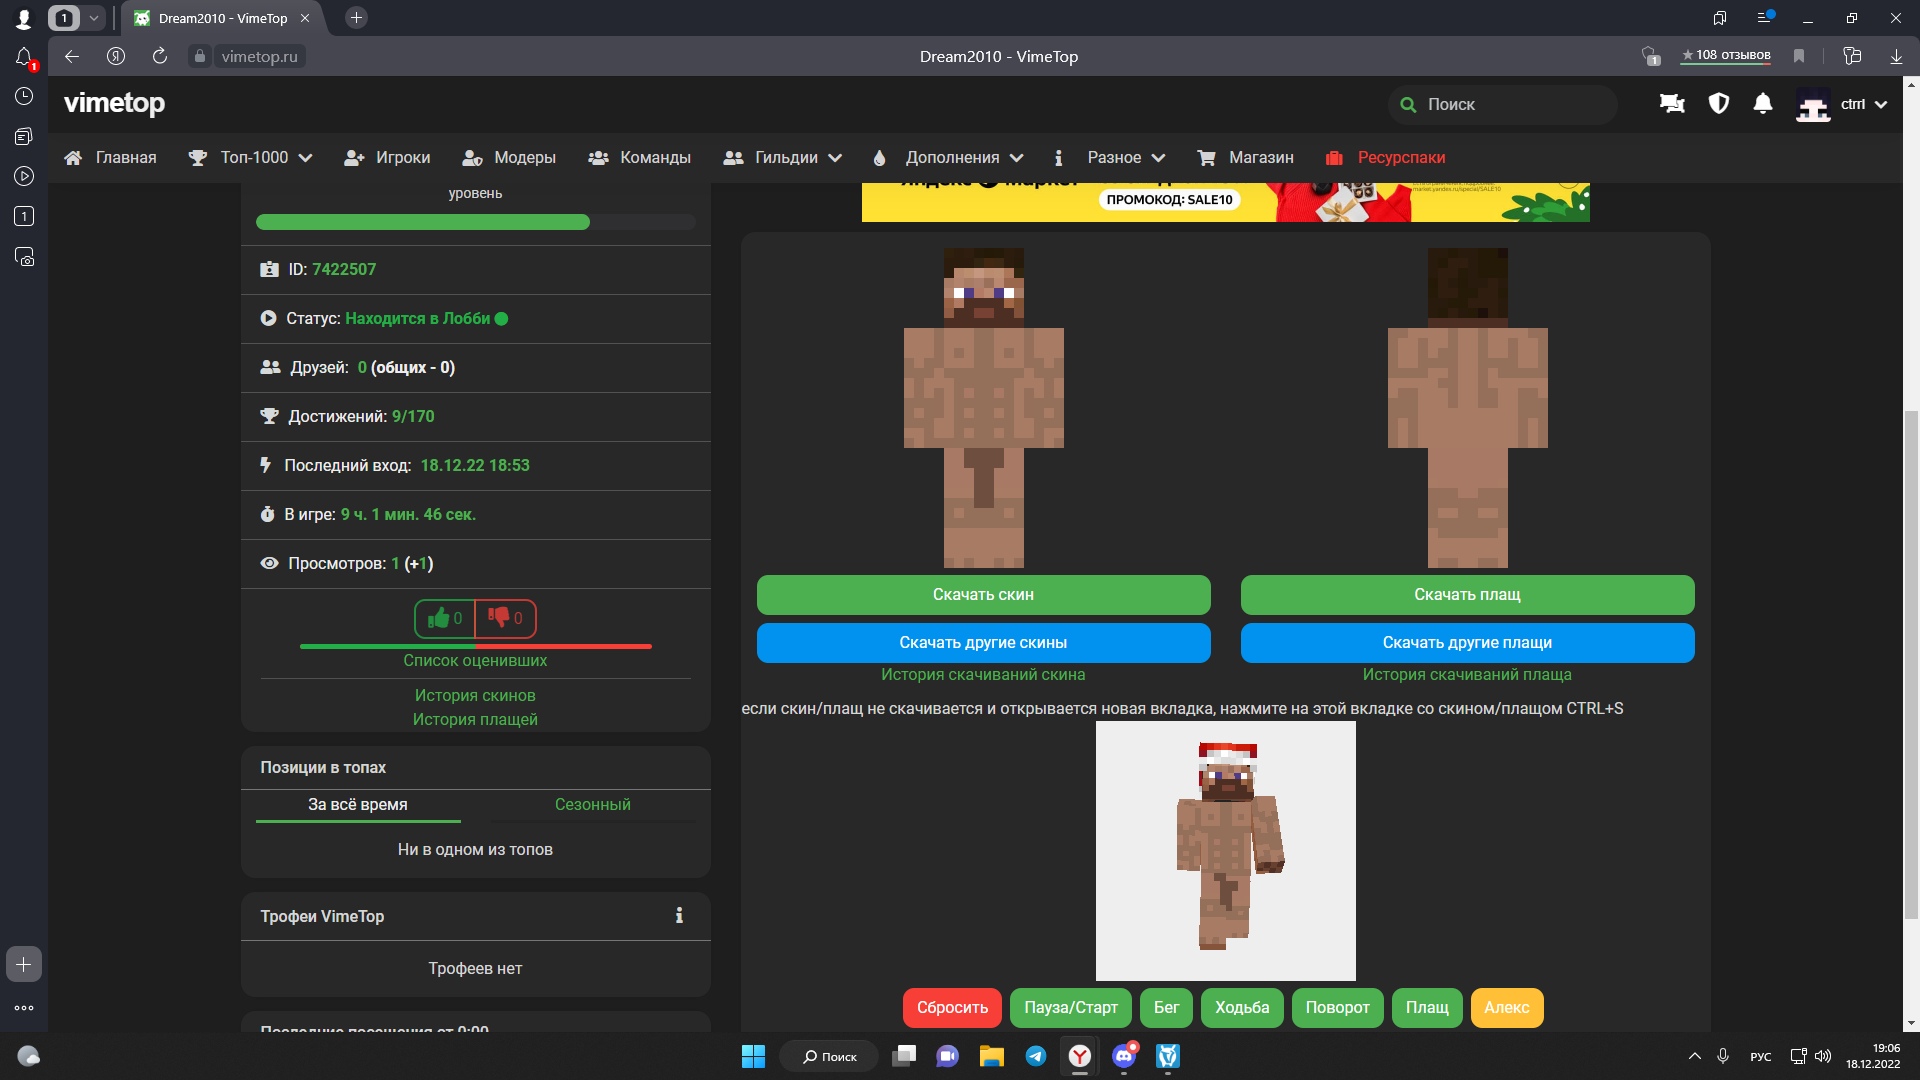Expand the Гильдии dropdown menu
The image size is (1920, 1080).
pos(797,157)
